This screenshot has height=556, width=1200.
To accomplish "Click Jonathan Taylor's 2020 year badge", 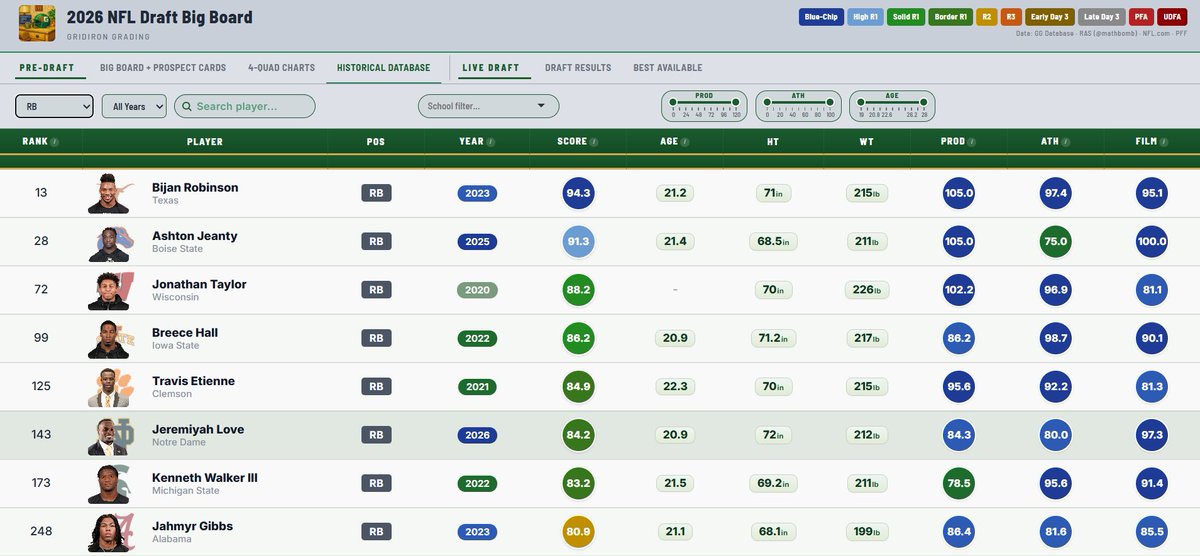I will (477, 290).
